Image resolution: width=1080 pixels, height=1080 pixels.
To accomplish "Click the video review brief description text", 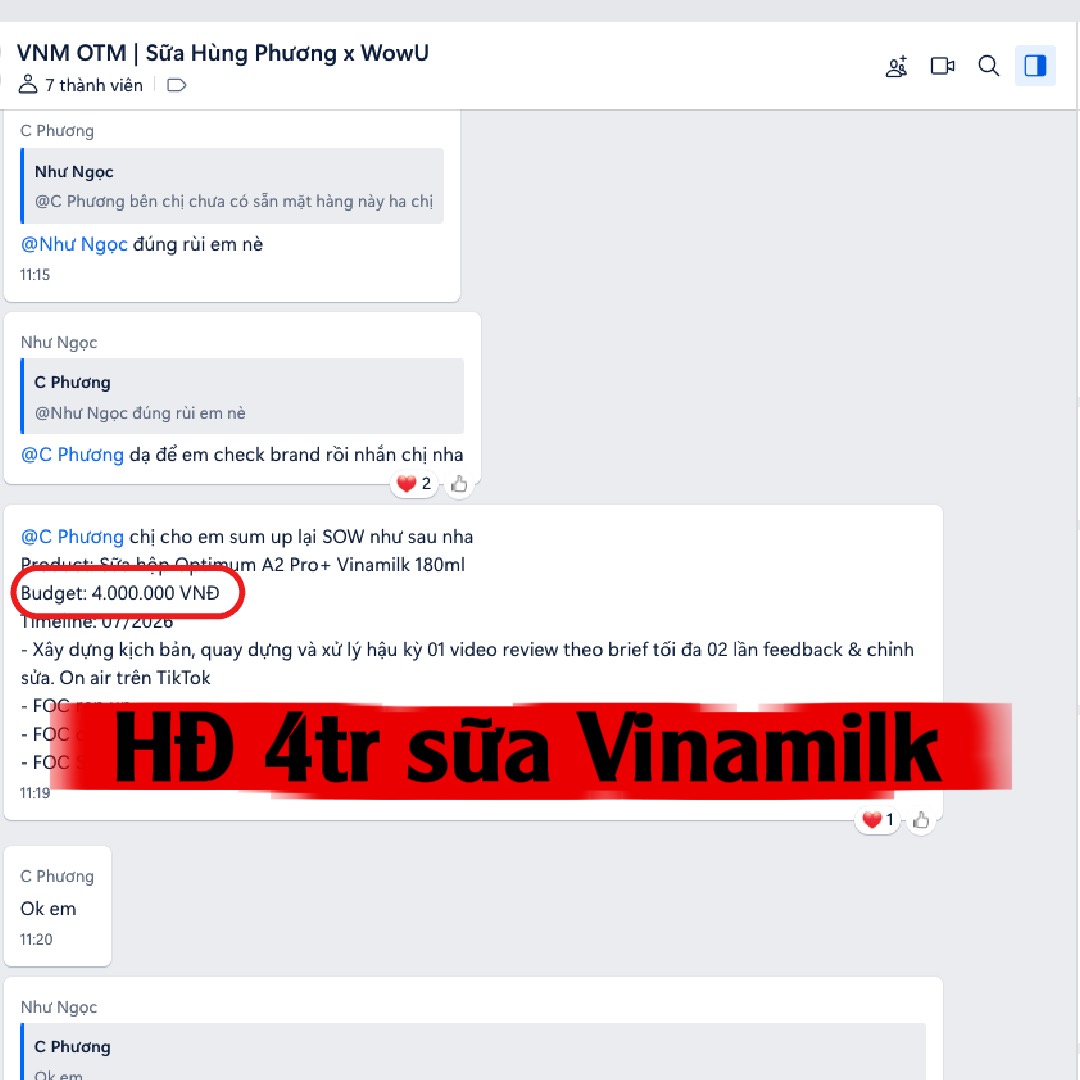I will point(467,663).
